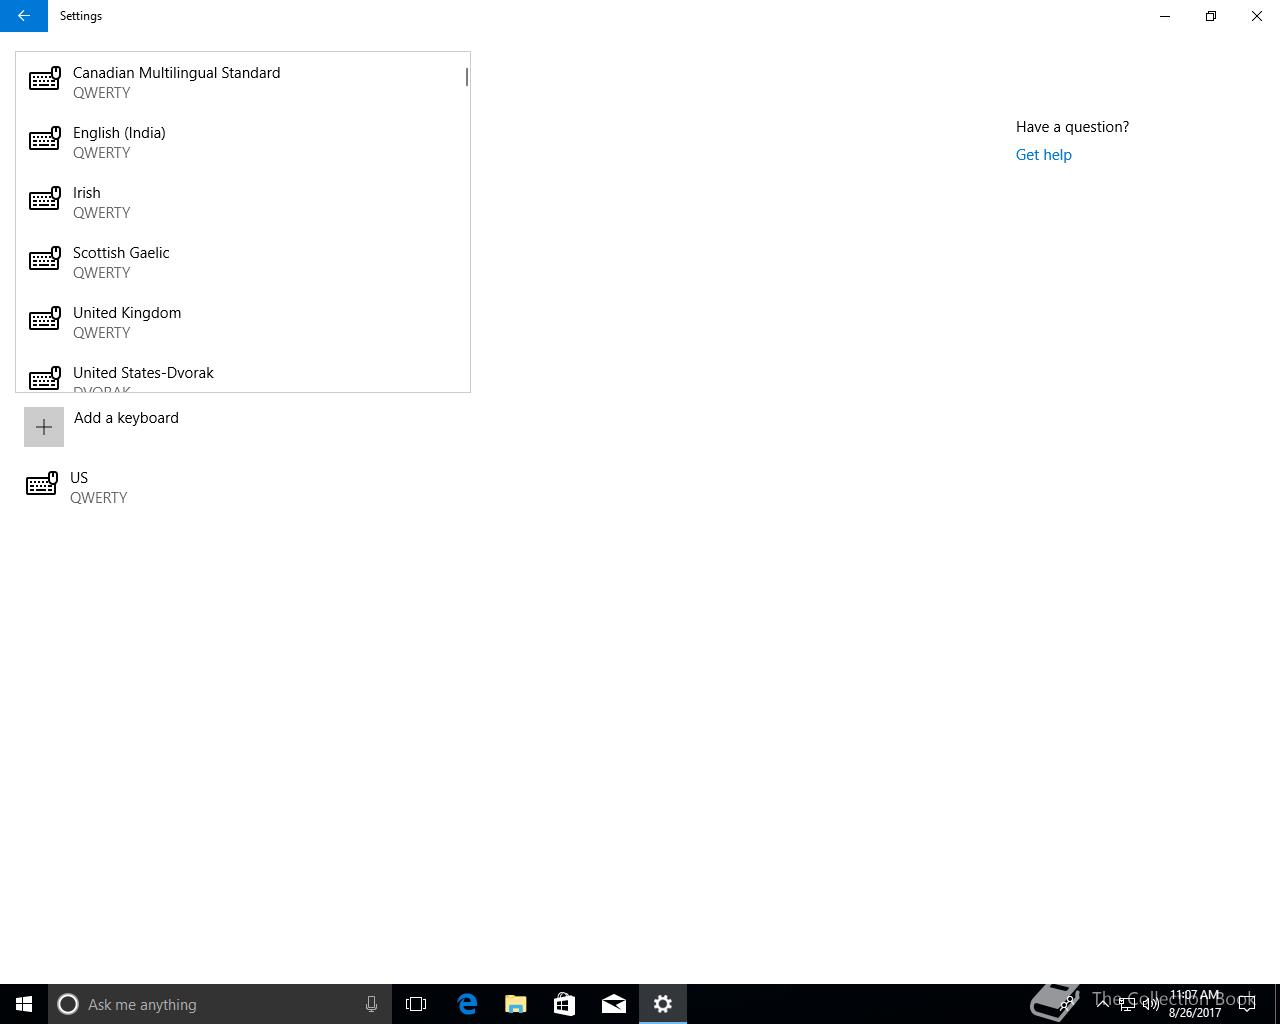Open the Store from the taskbar
1280x1024 pixels.
tap(564, 1004)
